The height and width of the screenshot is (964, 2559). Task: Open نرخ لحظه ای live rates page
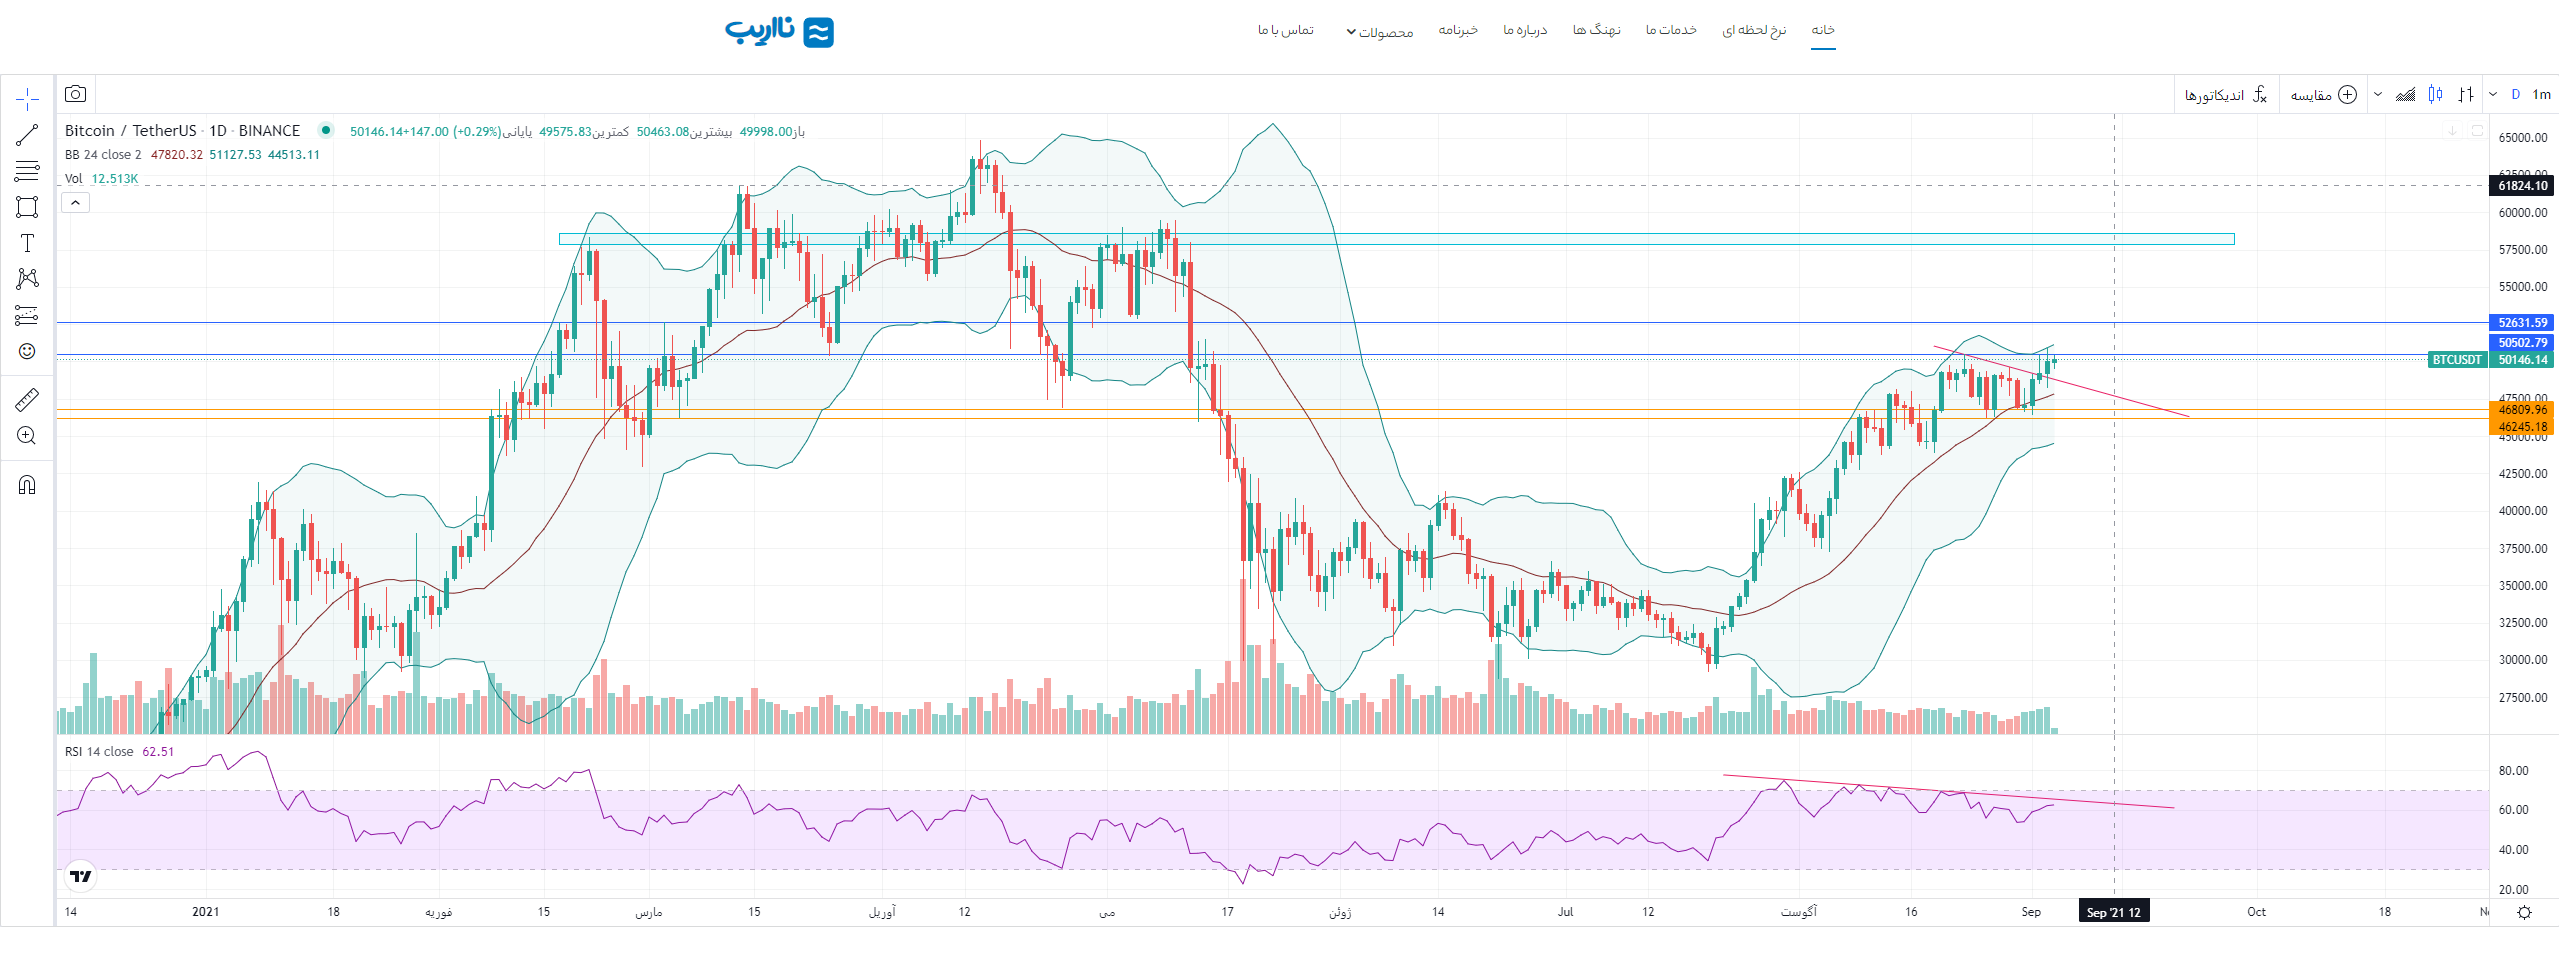tap(1754, 30)
